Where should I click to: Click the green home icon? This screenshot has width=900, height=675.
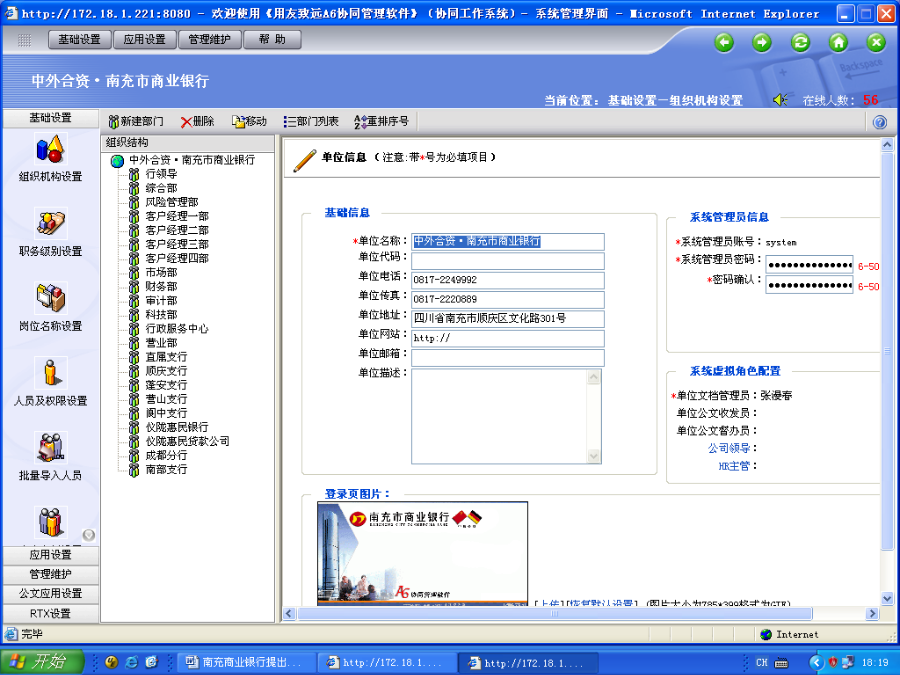839,42
